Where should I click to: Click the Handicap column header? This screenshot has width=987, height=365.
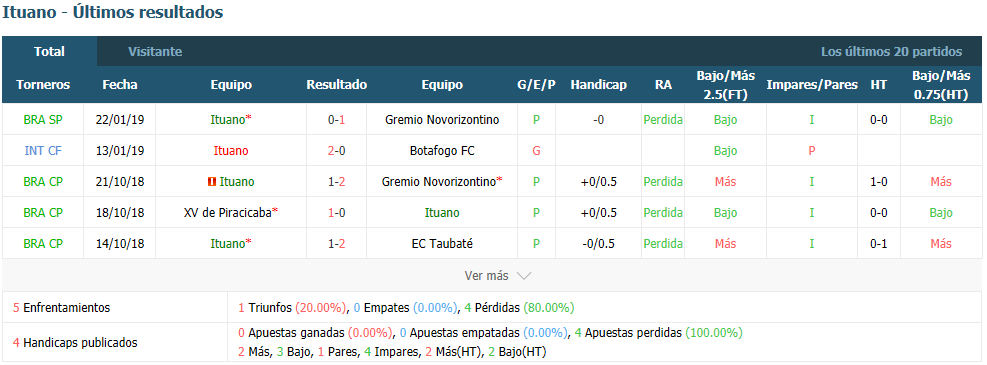[x=599, y=85]
